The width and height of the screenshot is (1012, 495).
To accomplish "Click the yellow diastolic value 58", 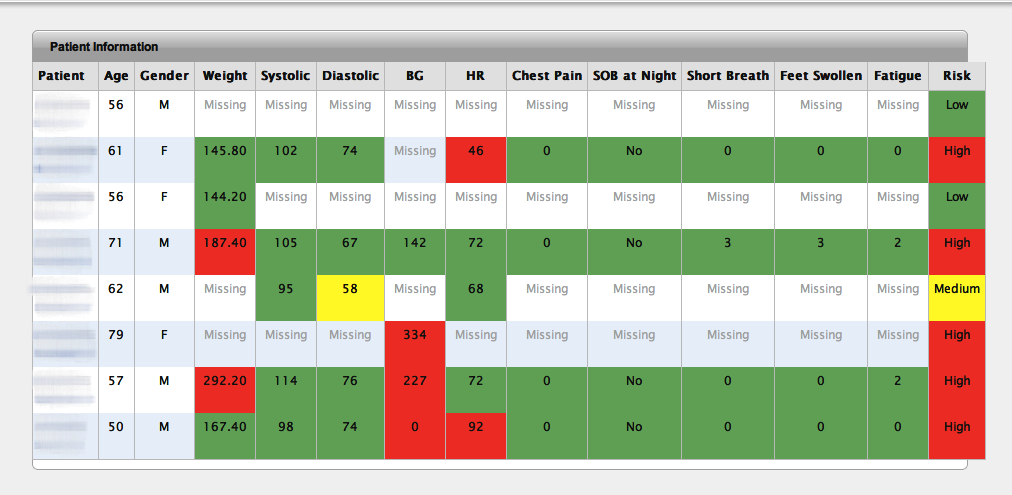I will (x=350, y=290).
